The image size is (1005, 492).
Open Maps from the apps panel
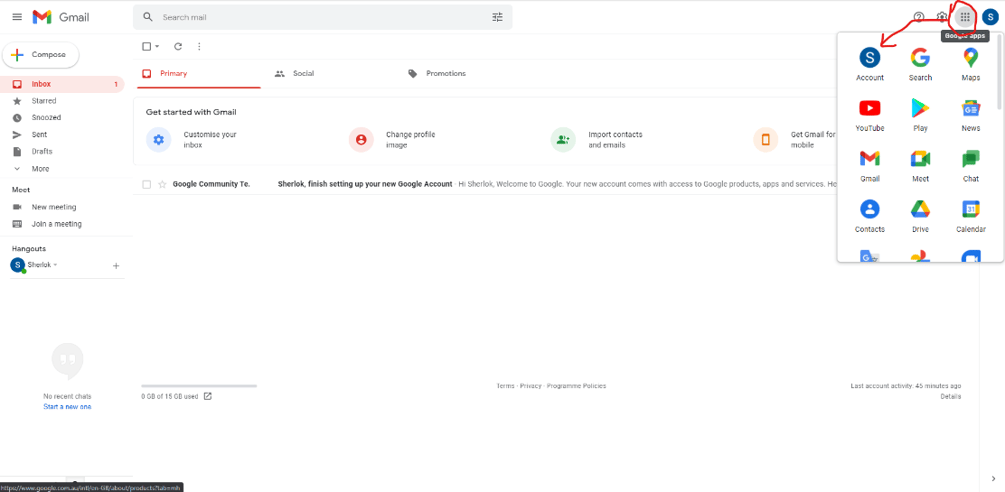coord(970,65)
